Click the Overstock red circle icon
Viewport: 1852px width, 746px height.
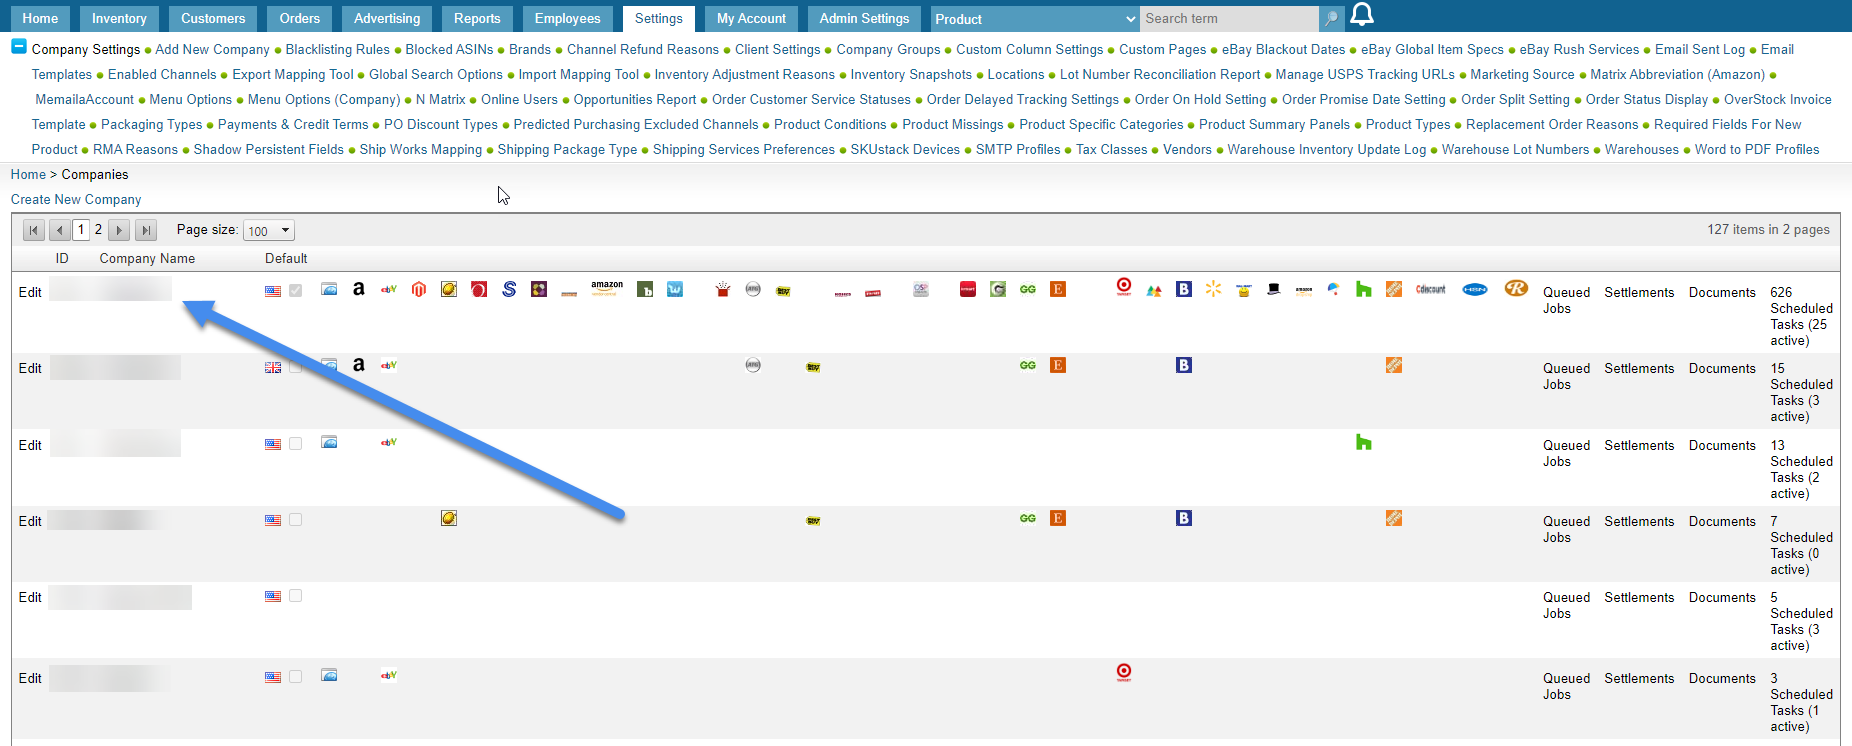(x=479, y=289)
